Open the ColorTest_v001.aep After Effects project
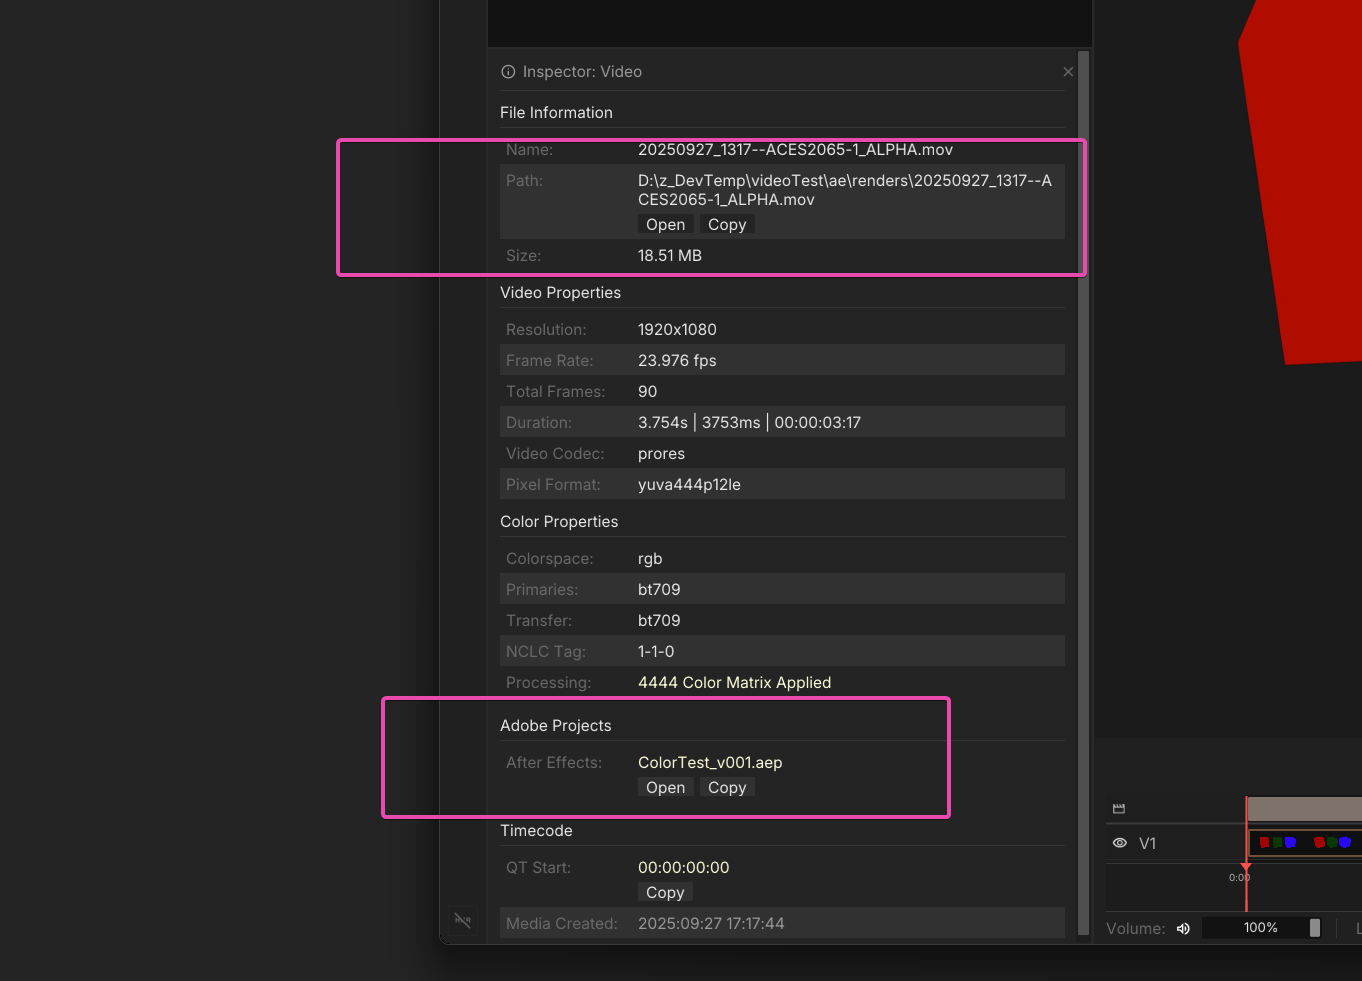The height and width of the screenshot is (981, 1362). 665,788
